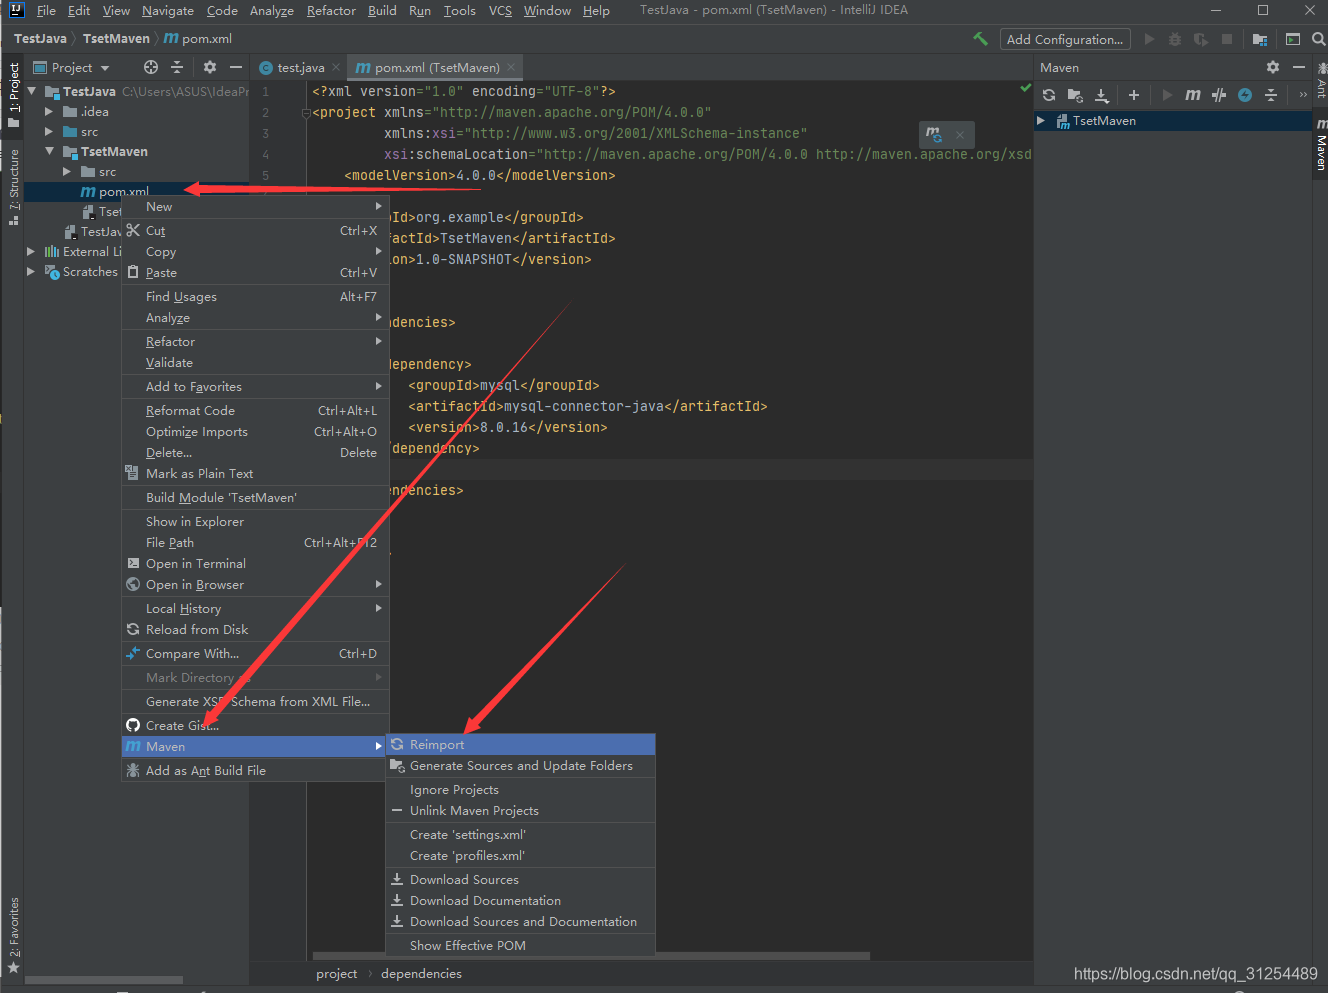The width and height of the screenshot is (1328, 993).
Task: Reimport All Maven Projects in Maven panel
Action: (1049, 95)
